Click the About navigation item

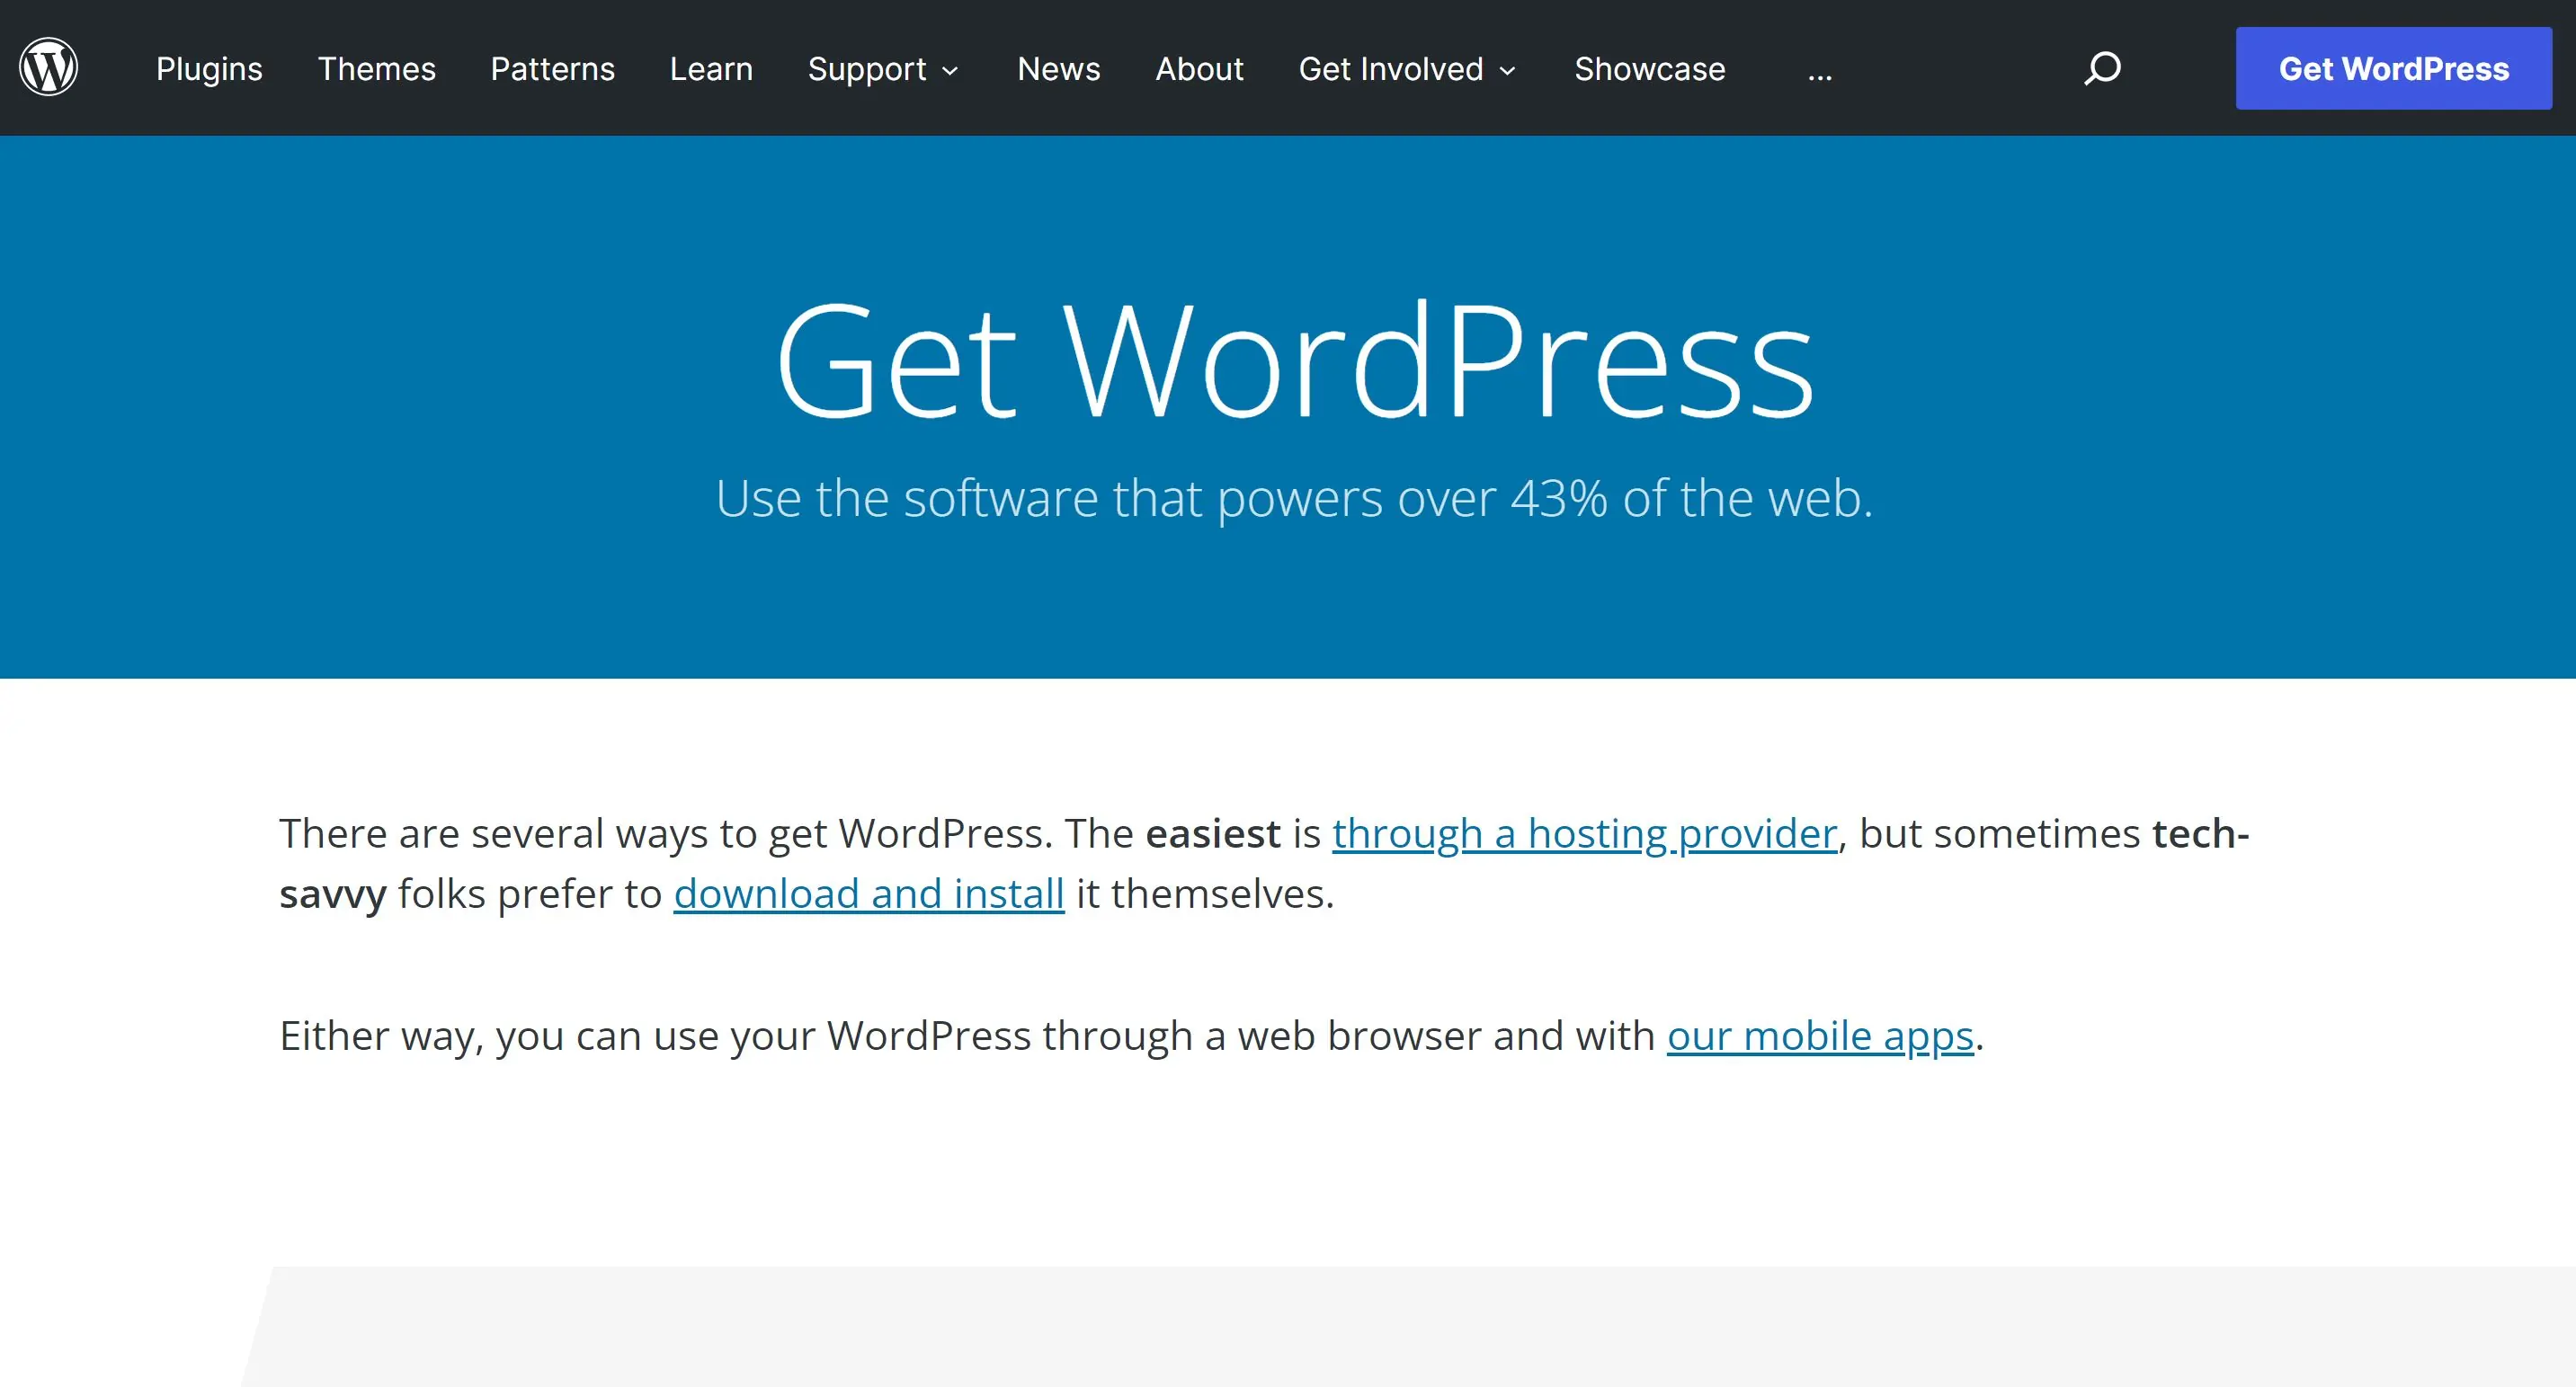(x=1196, y=68)
